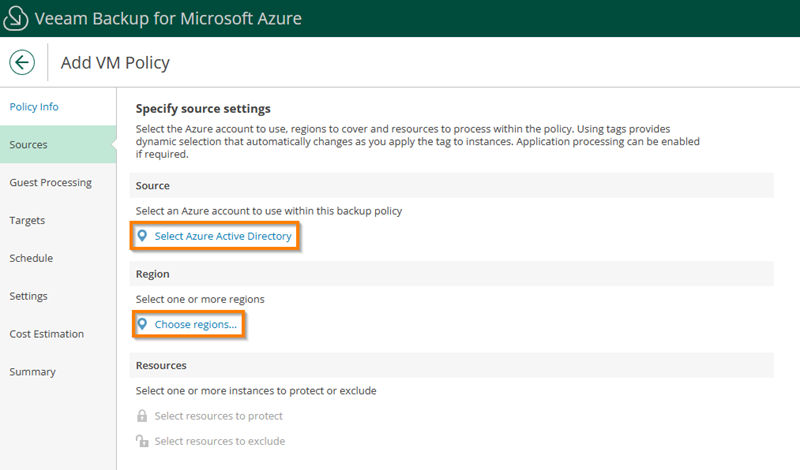Click the open lock icon beside resources to exclude
This screenshot has width=800, height=470.
point(142,441)
